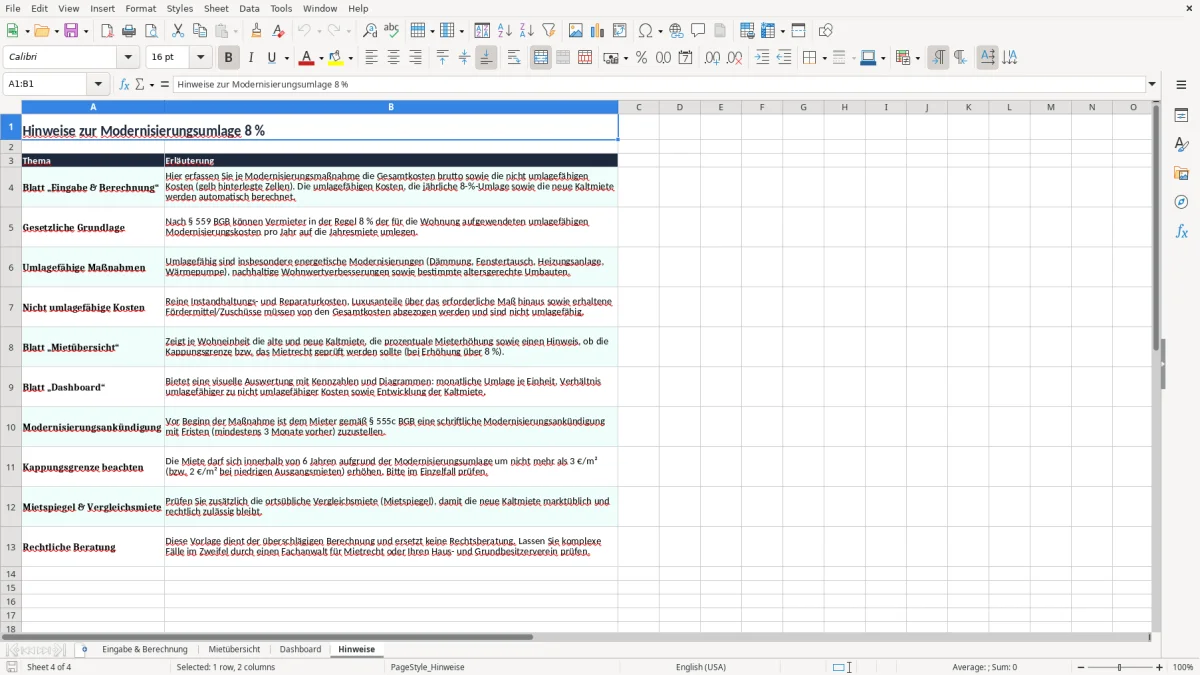The image size is (1200, 675).
Task: Click the Clear Direct Formatting icon
Action: tap(278, 31)
